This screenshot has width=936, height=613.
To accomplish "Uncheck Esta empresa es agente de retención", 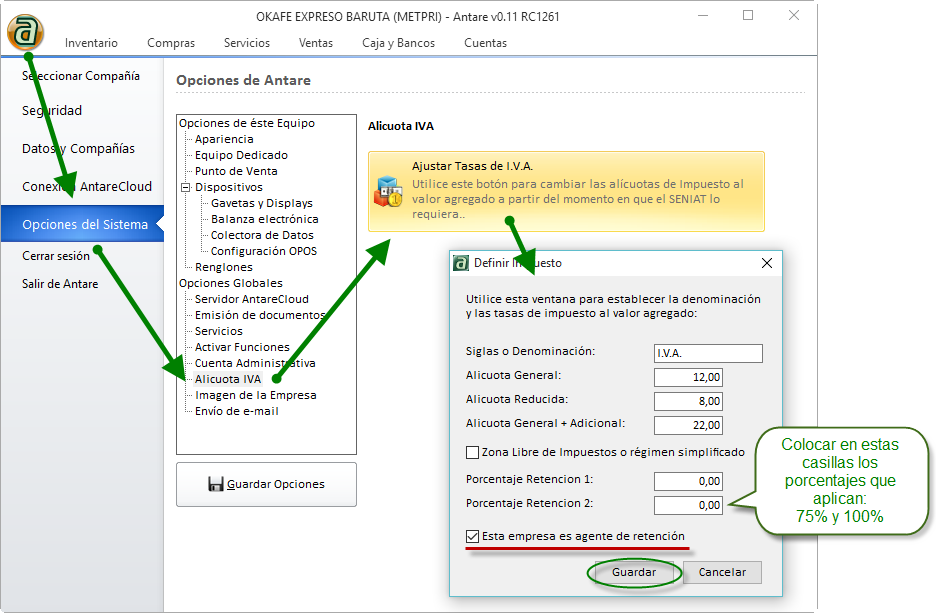I will tap(473, 536).
